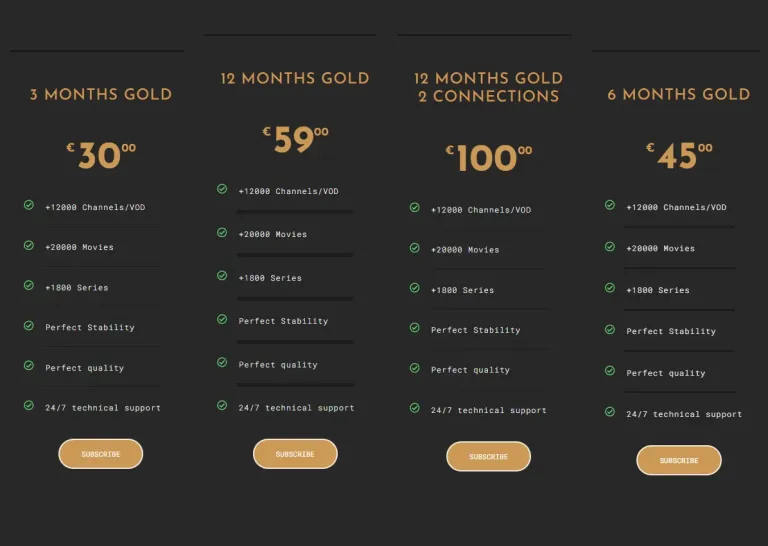Click the 6 MONTHS GOLD heading
Screen dimensions: 768x546
(679, 94)
